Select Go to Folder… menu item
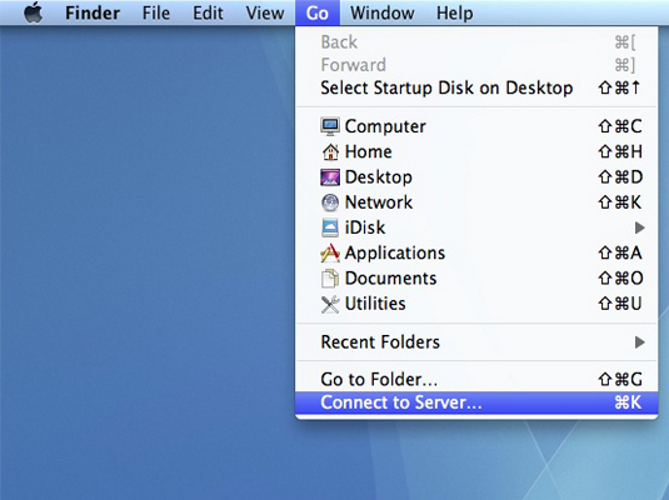669x500 pixels. tap(379, 379)
